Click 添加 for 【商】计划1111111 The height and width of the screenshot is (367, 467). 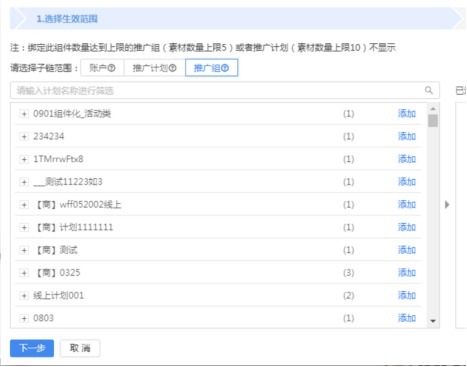point(407,227)
